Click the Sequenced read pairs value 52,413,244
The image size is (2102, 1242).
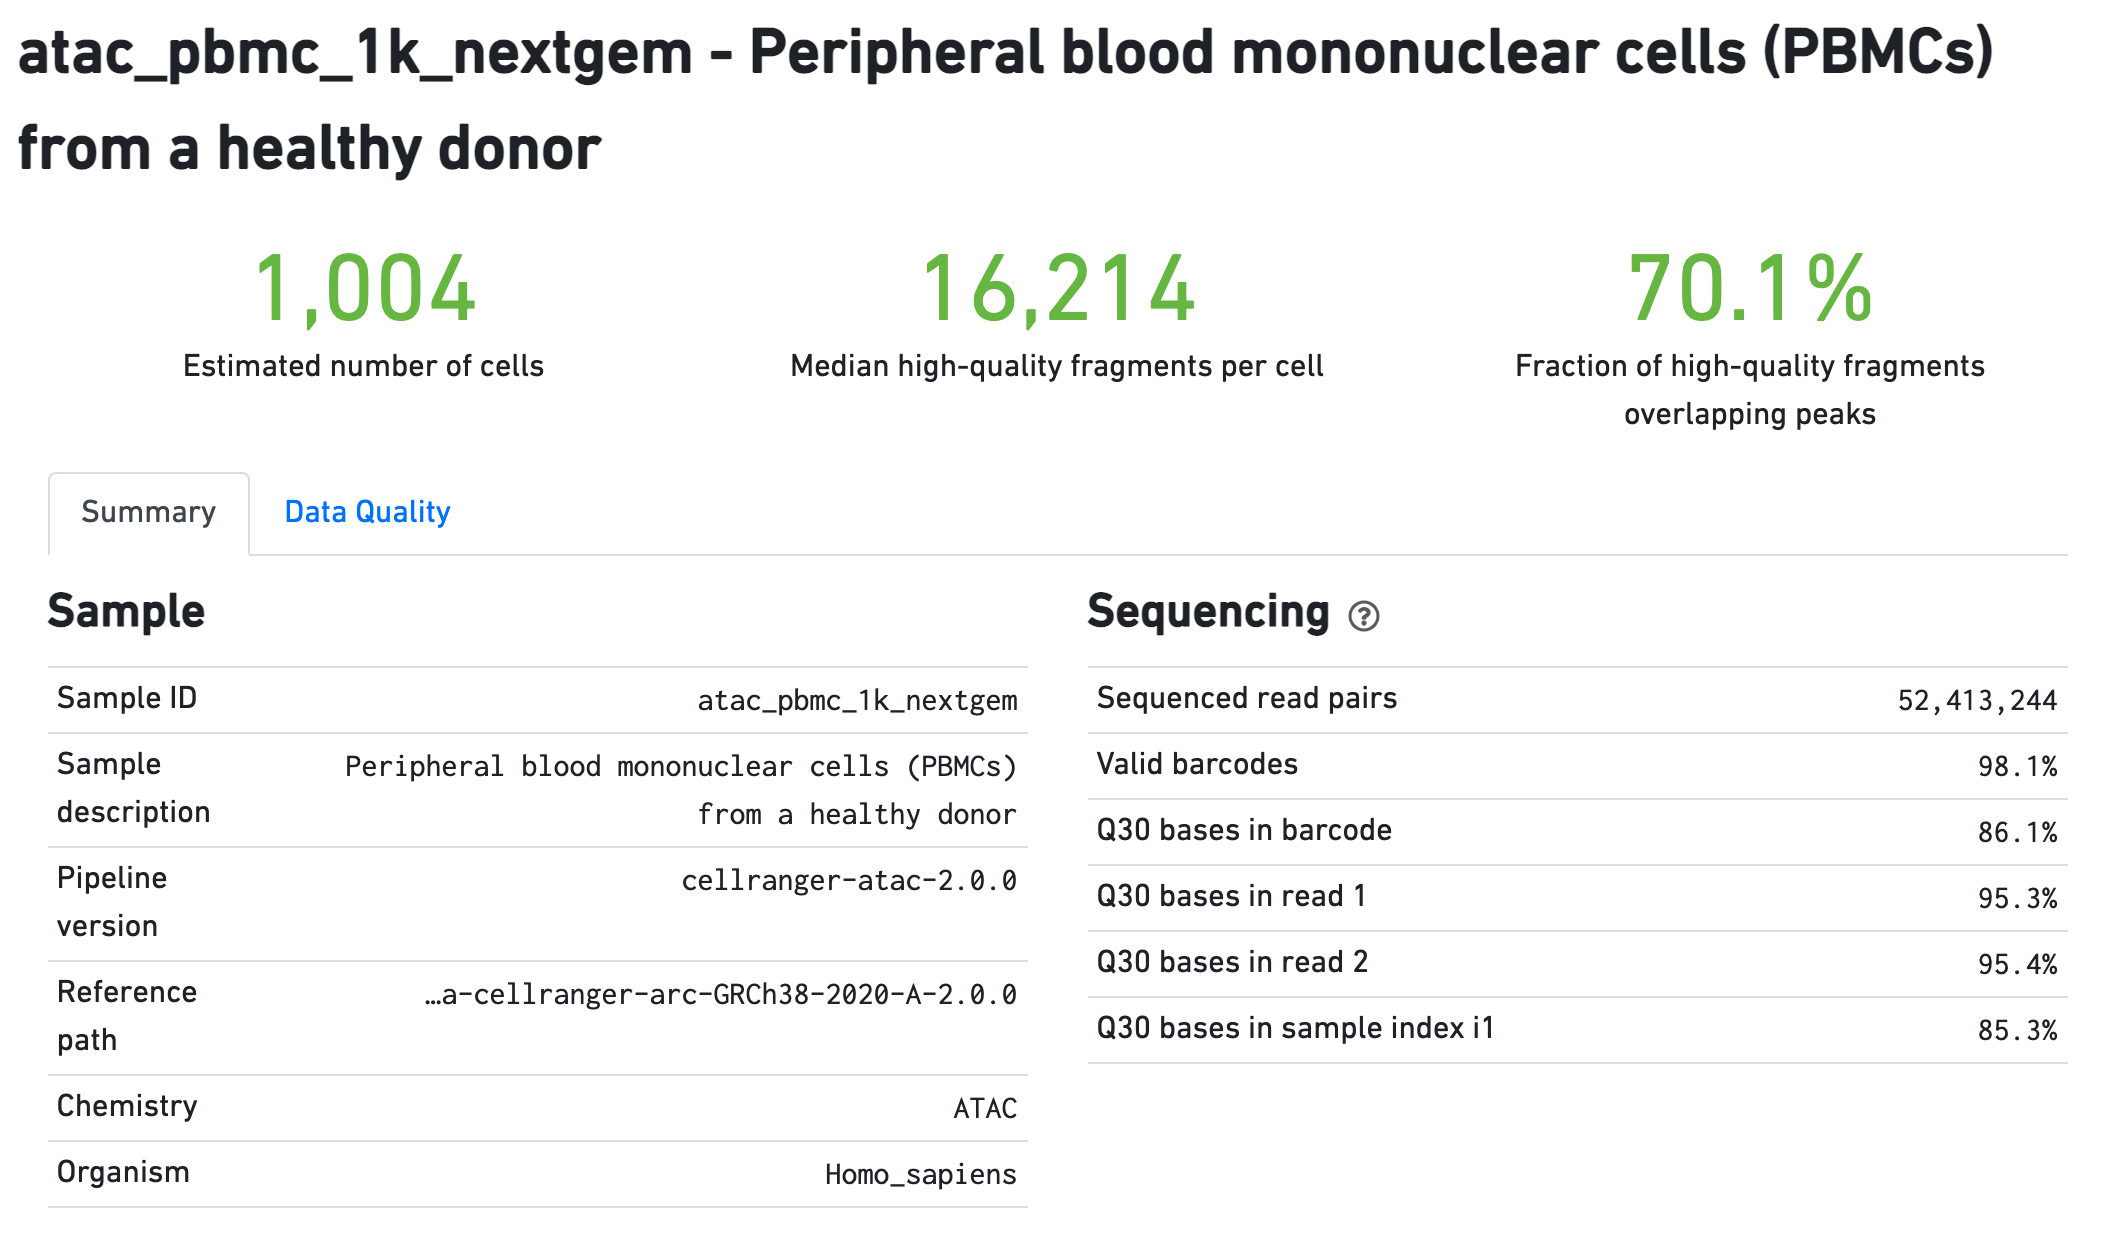click(1977, 700)
